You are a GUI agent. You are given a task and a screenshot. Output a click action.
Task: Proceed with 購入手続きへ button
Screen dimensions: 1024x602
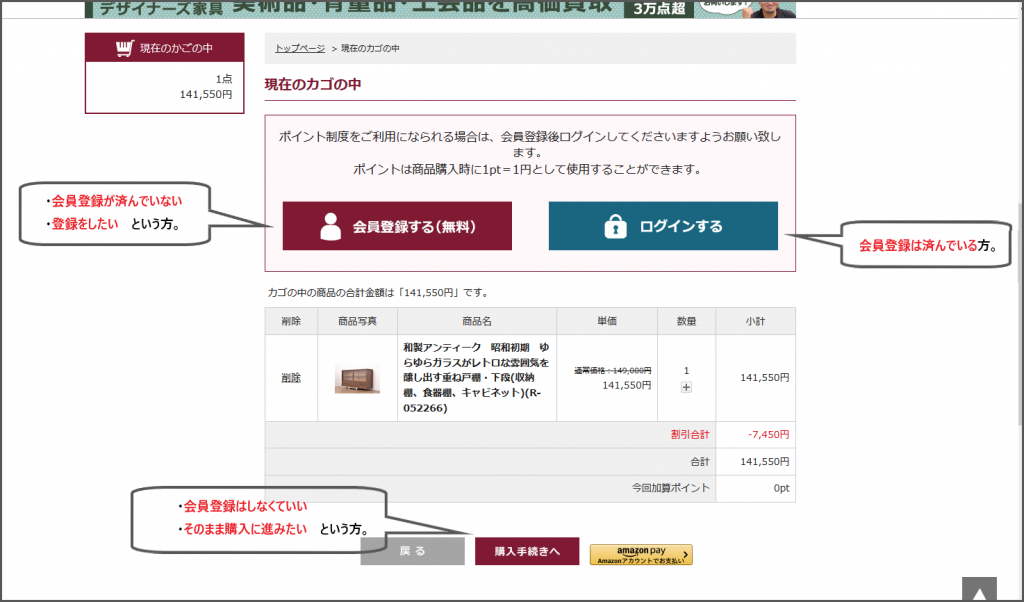tap(527, 551)
